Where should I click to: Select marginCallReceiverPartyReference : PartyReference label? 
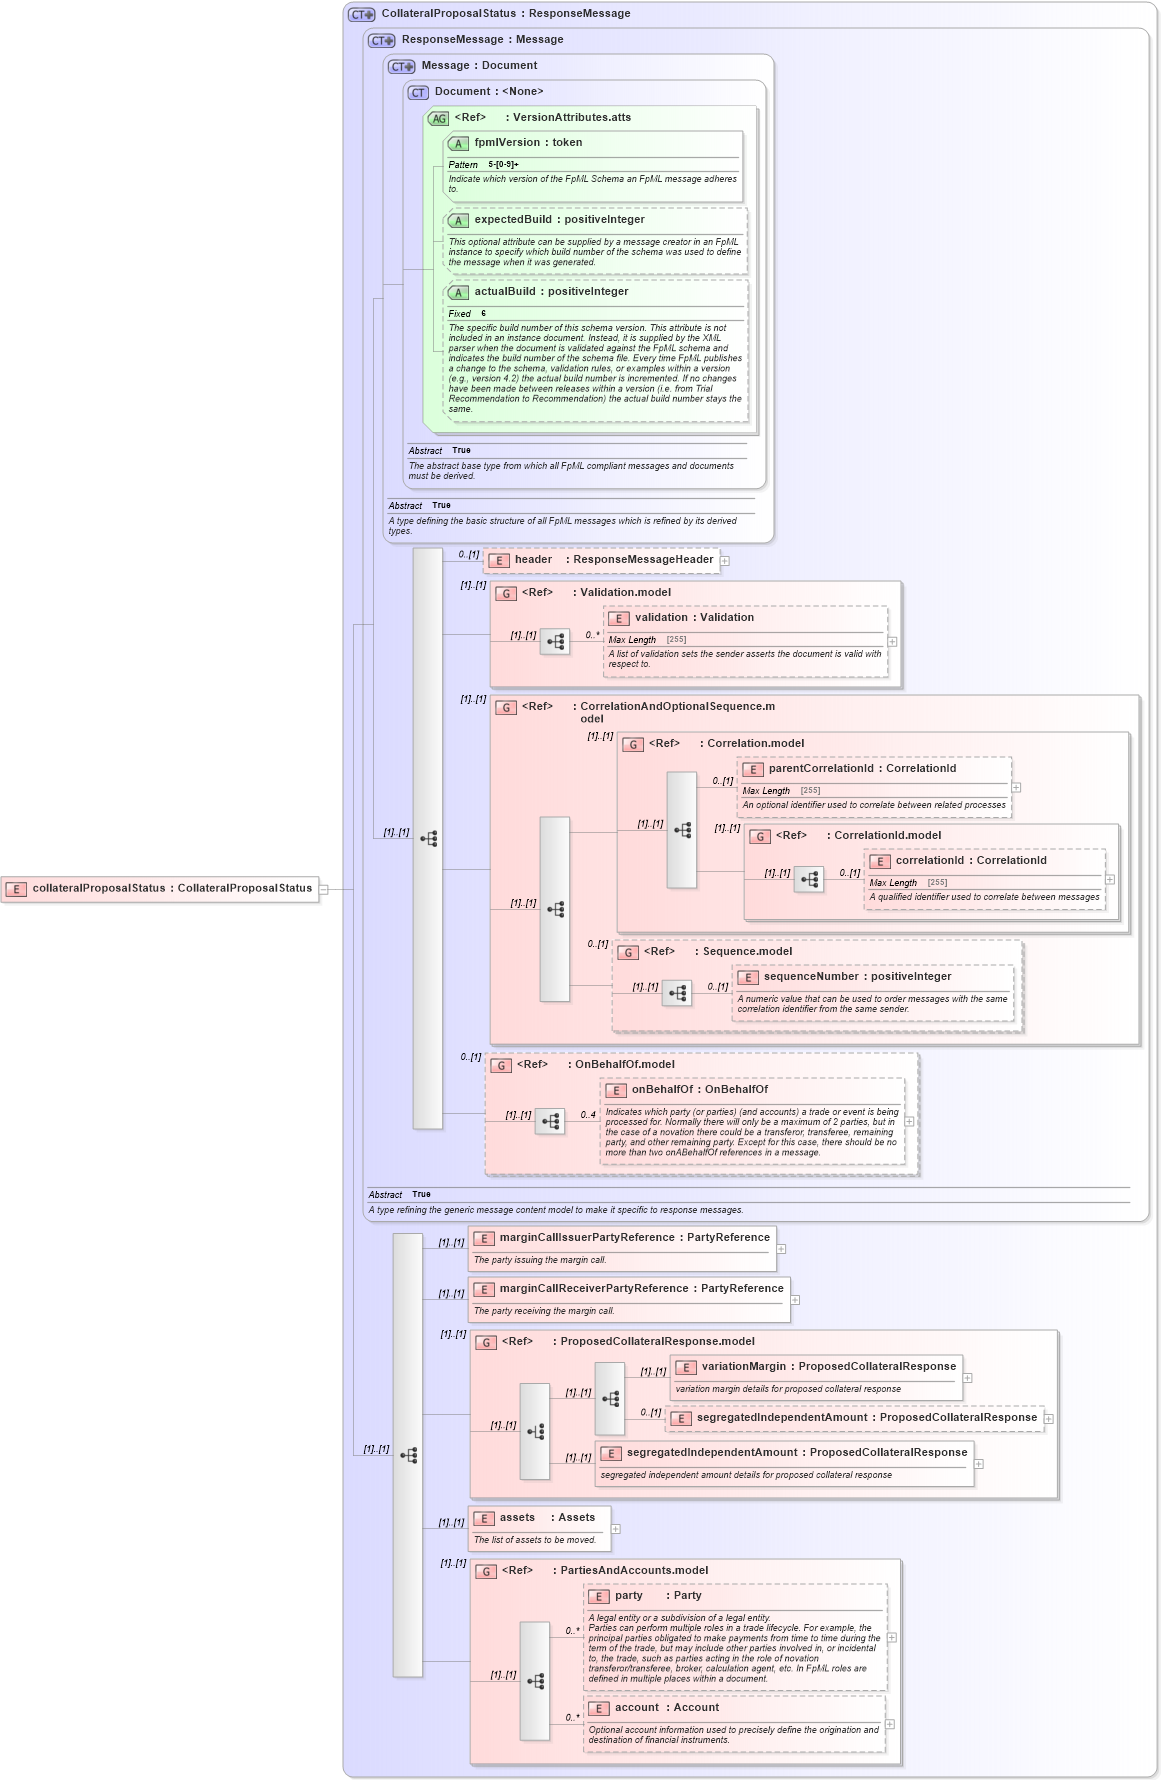[642, 1289]
